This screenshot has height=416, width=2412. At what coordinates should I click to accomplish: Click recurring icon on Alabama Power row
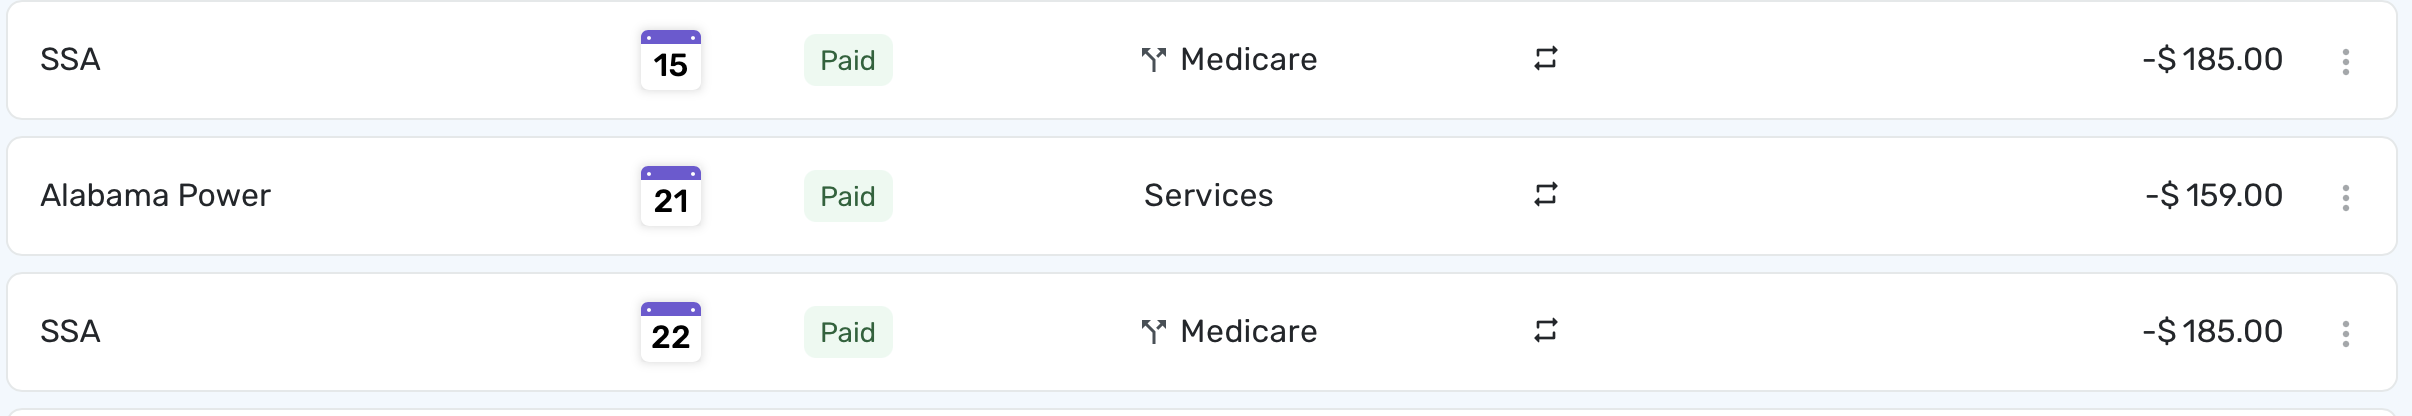tap(1546, 194)
